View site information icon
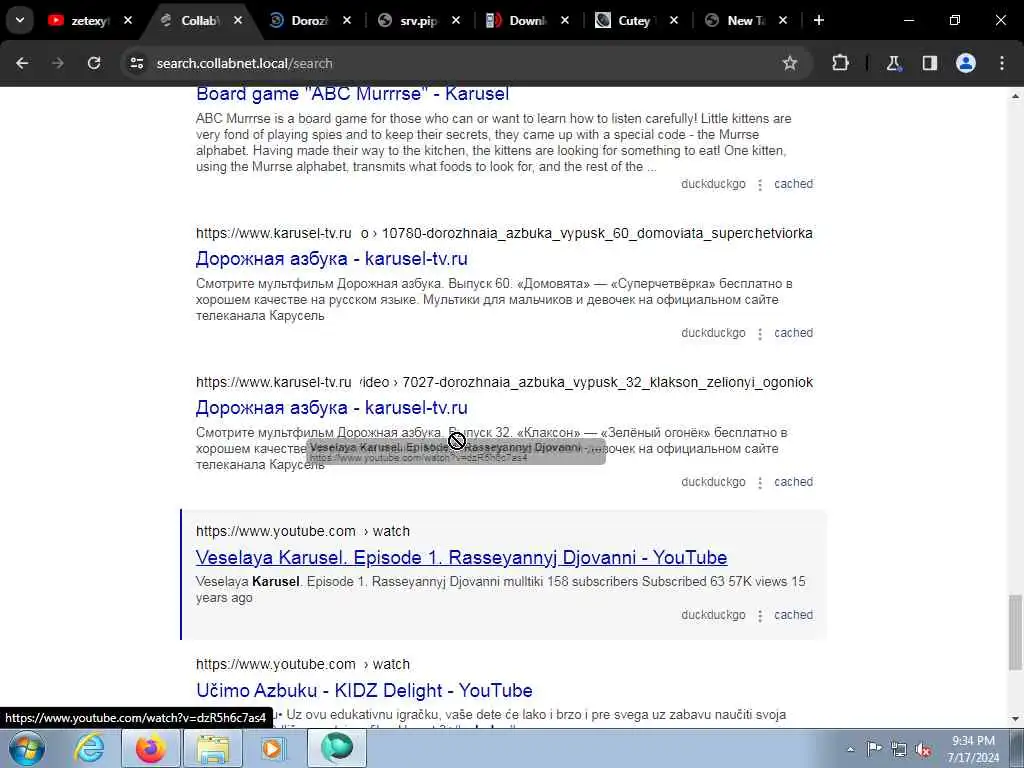This screenshot has height=768, width=1024. pyautogui.click(x=136, y=63)
